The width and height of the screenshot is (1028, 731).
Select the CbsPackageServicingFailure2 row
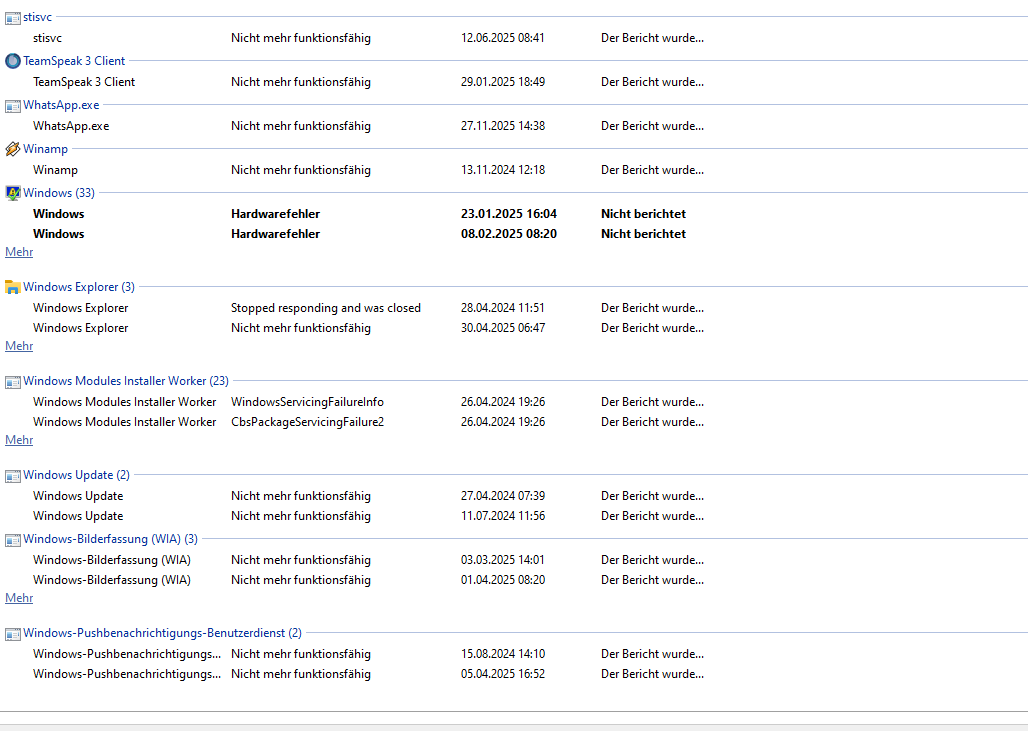click(368, 422)
